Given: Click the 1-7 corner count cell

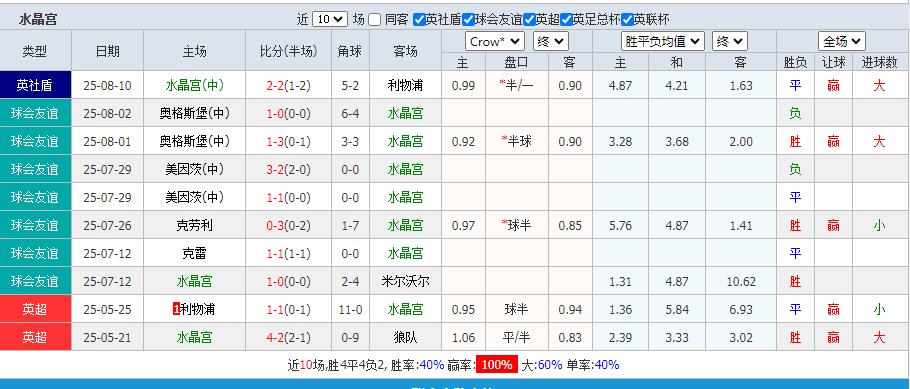Looking at the screenshot, I should click(350, 225).
